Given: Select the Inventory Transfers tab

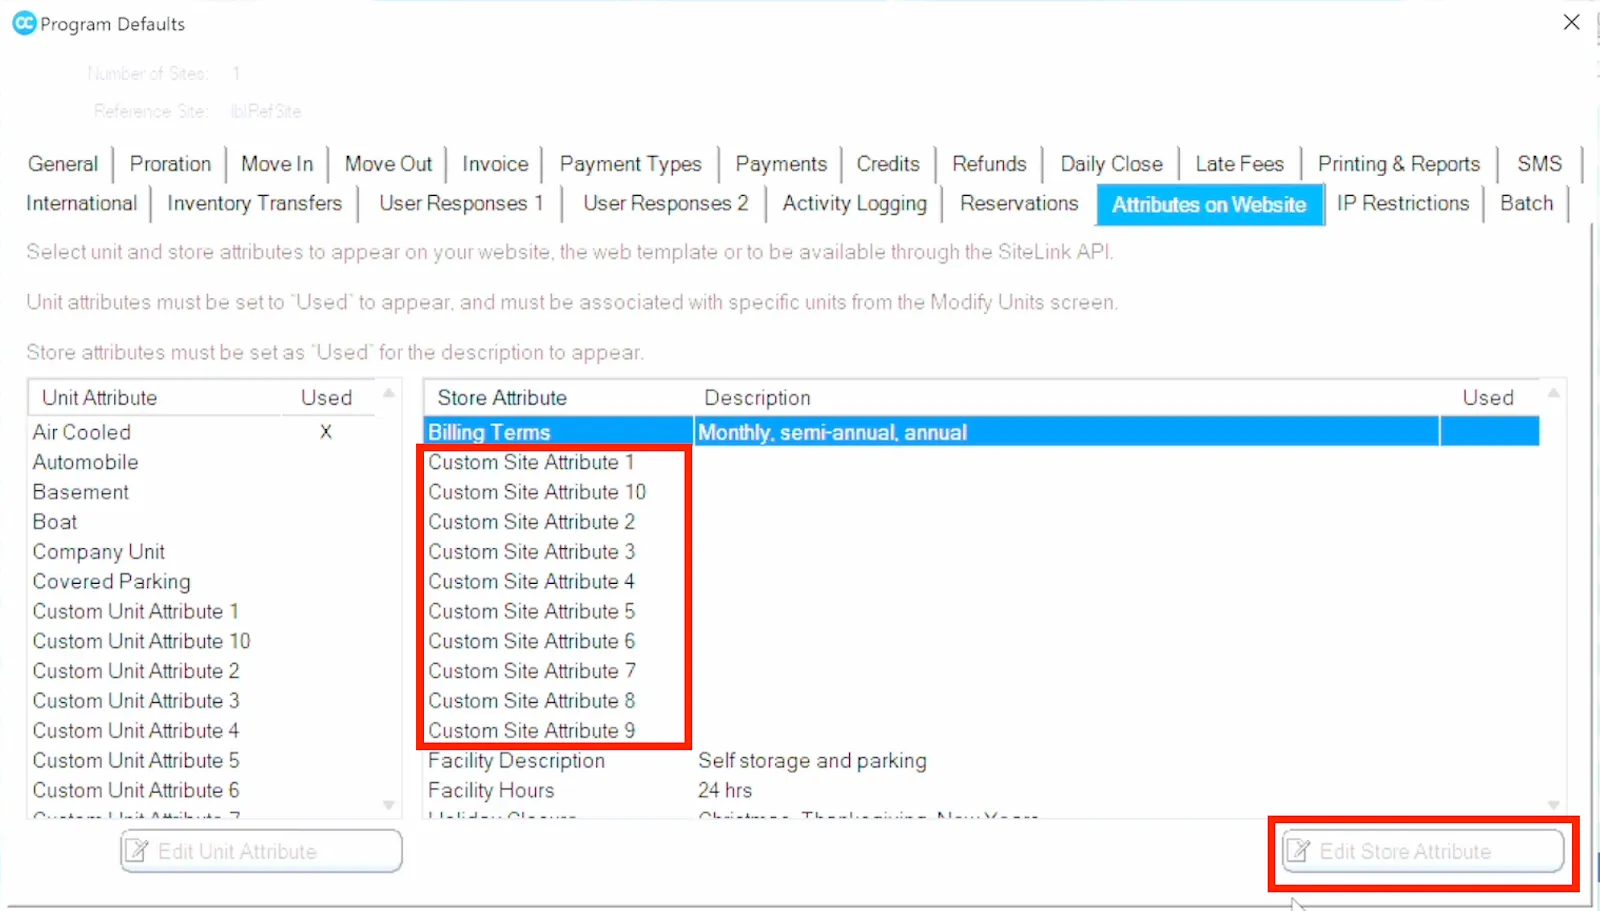Looking at the screenshot, I should click(x=254, y=203).
